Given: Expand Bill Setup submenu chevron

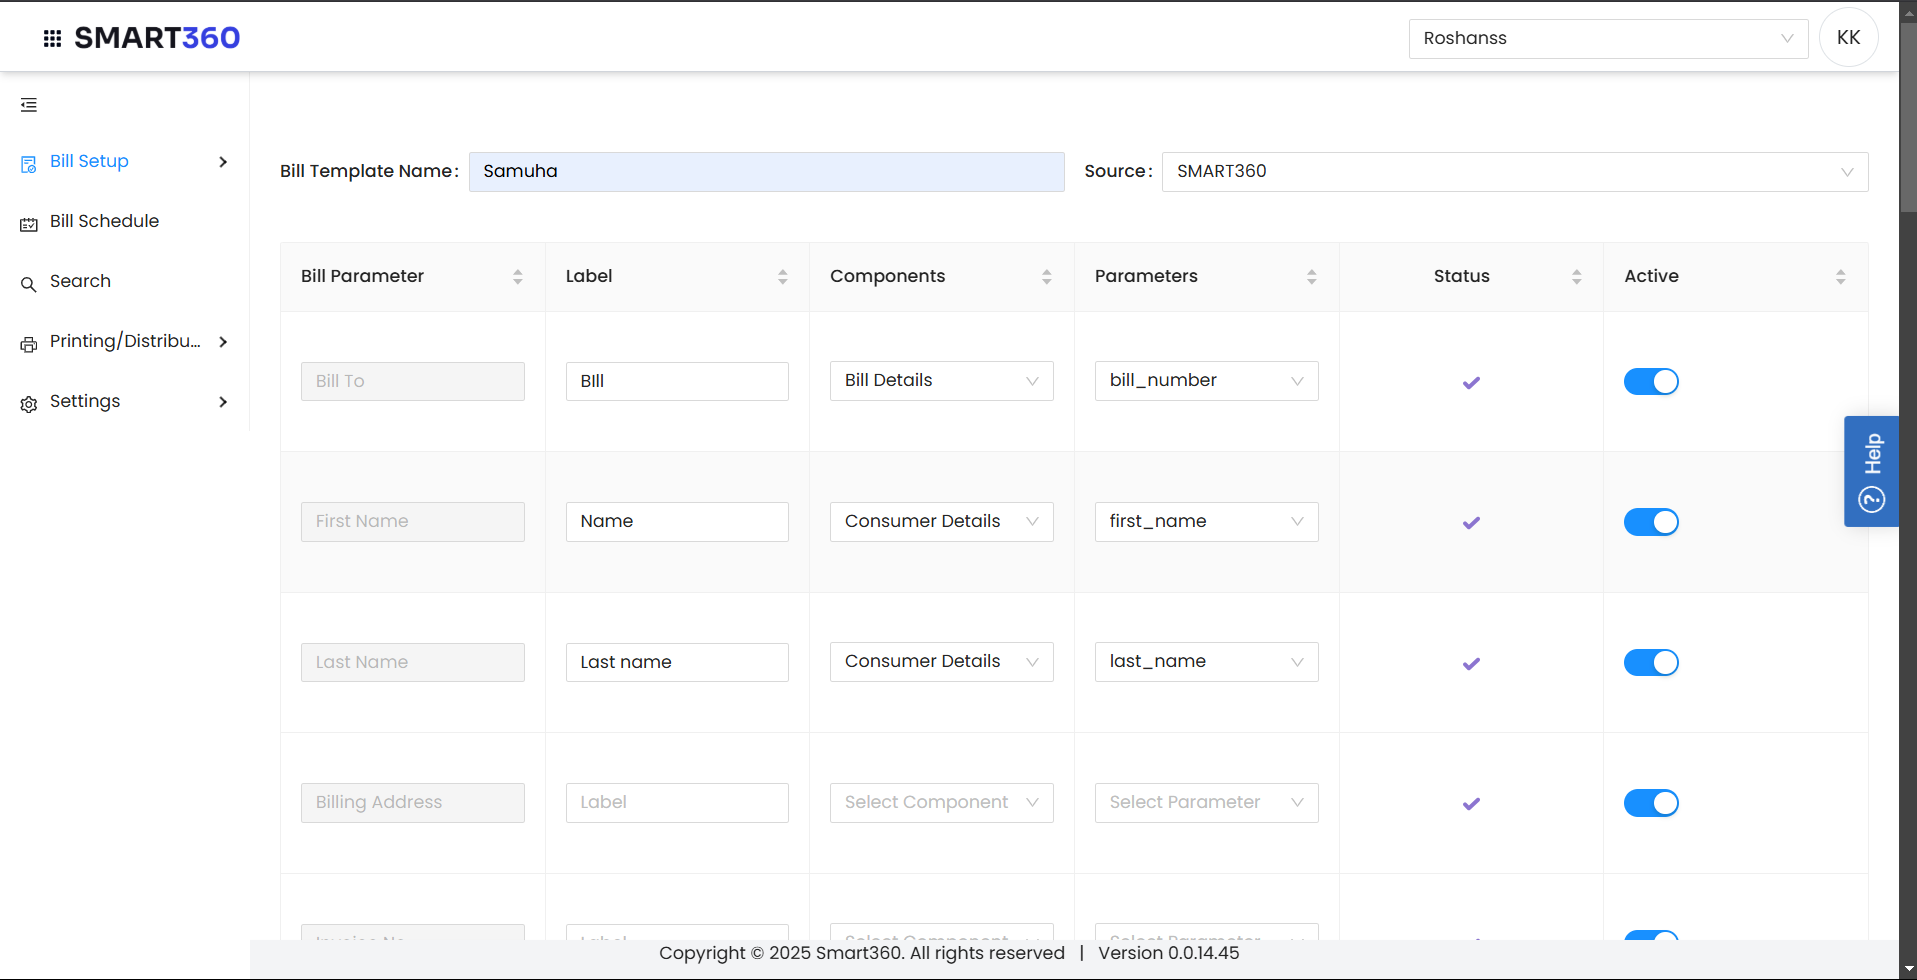Looking at the screenshot, I should coord(223,162).
